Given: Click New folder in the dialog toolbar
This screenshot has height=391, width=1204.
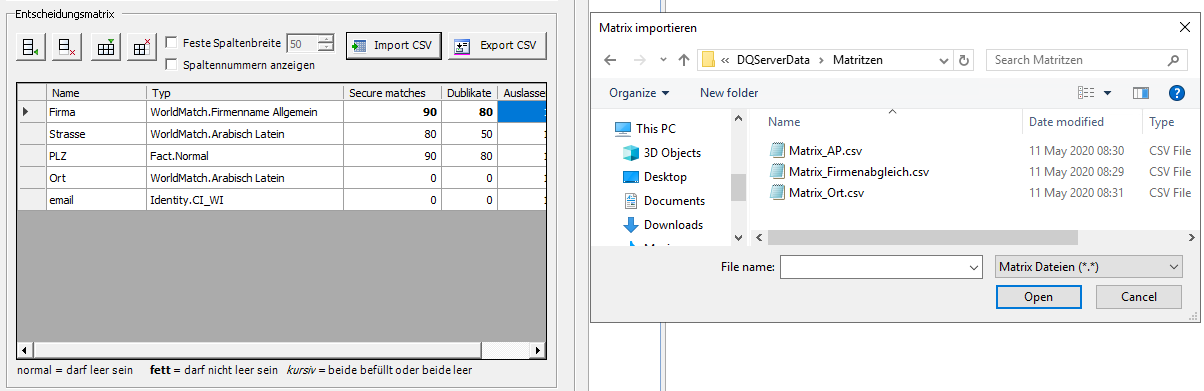Looking at the screenshot, I should click(x=729, y=93).
